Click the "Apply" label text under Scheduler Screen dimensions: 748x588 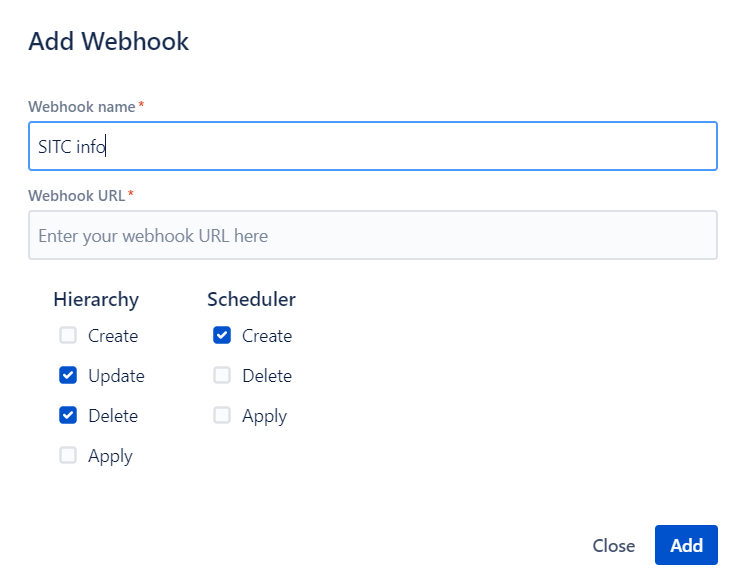(x=264, y=416)
